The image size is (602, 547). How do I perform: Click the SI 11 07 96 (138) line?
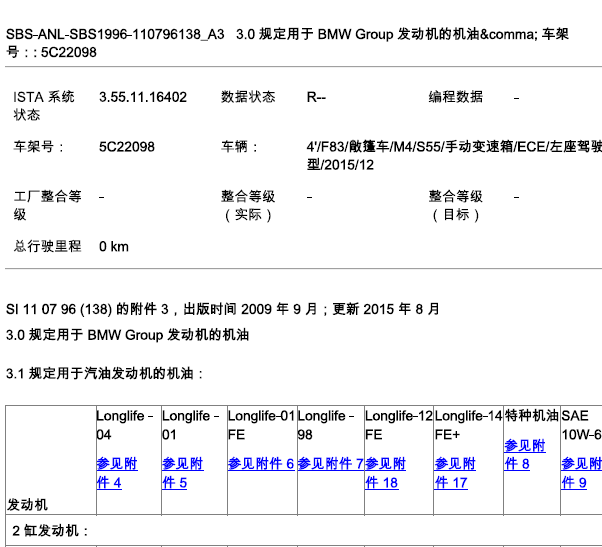(223, 309)
